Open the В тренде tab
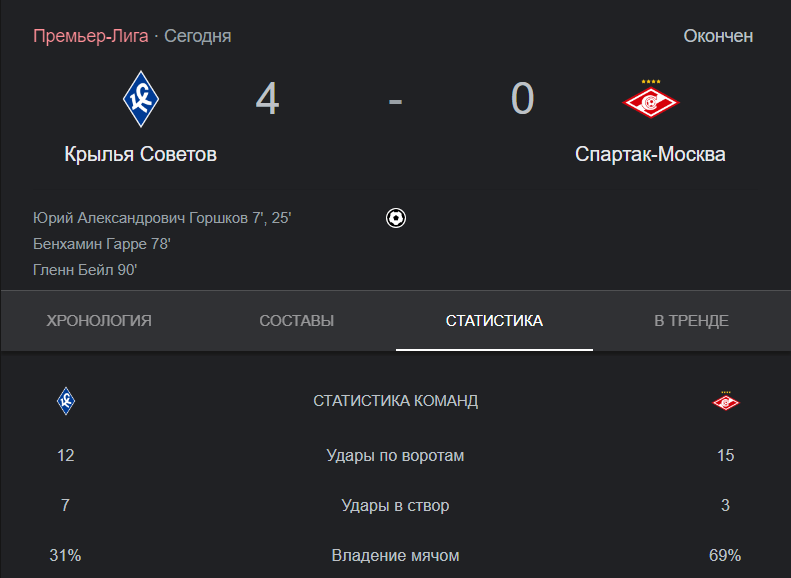791x578 pixels. point(692,321)
